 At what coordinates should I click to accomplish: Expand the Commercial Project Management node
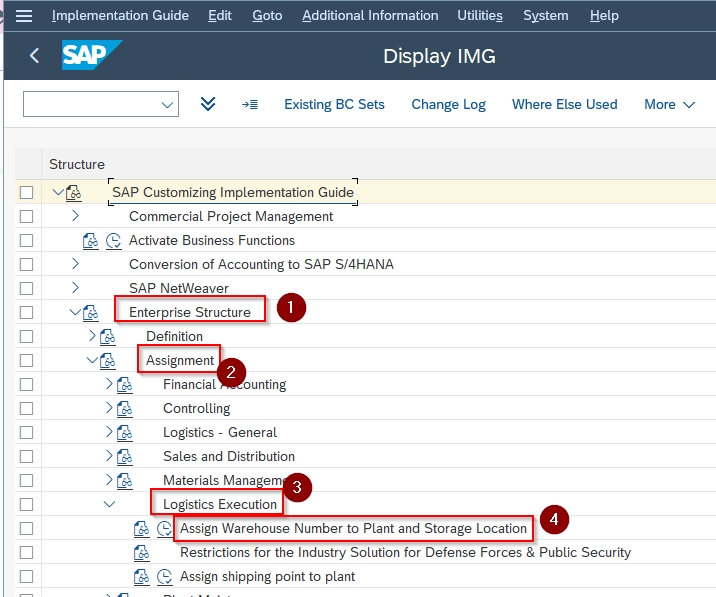[x=75, y=216]
